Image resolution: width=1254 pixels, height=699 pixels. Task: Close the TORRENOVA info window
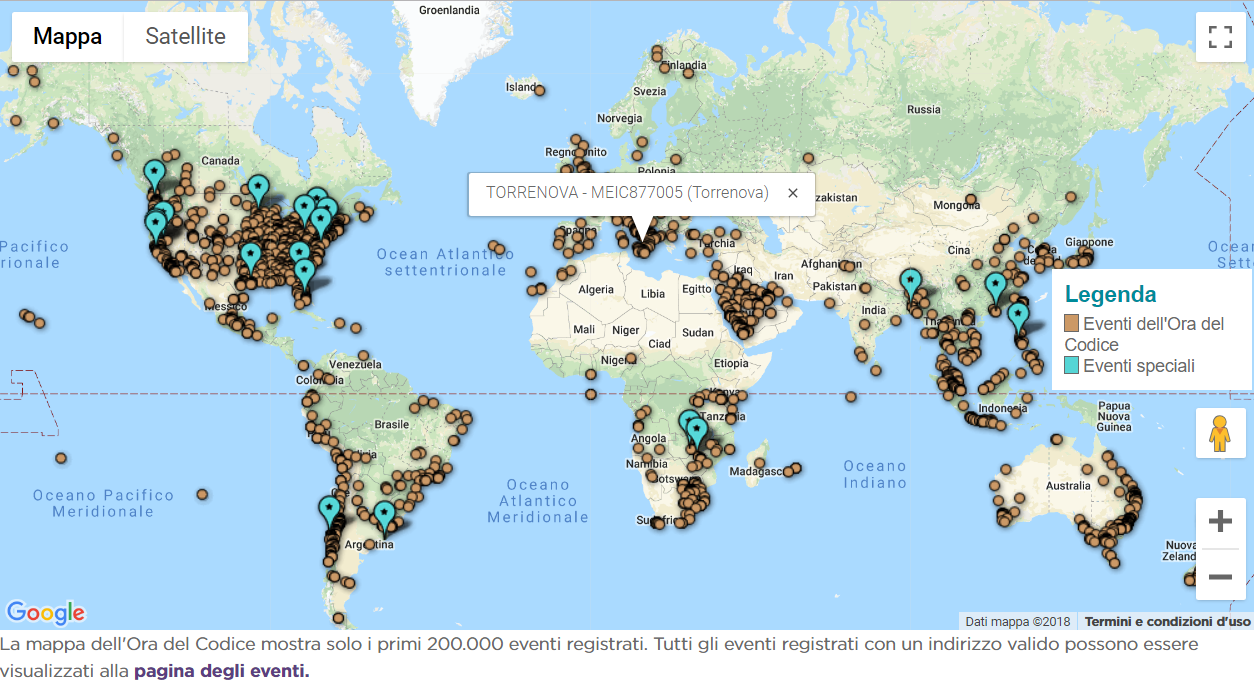[793, 193]
